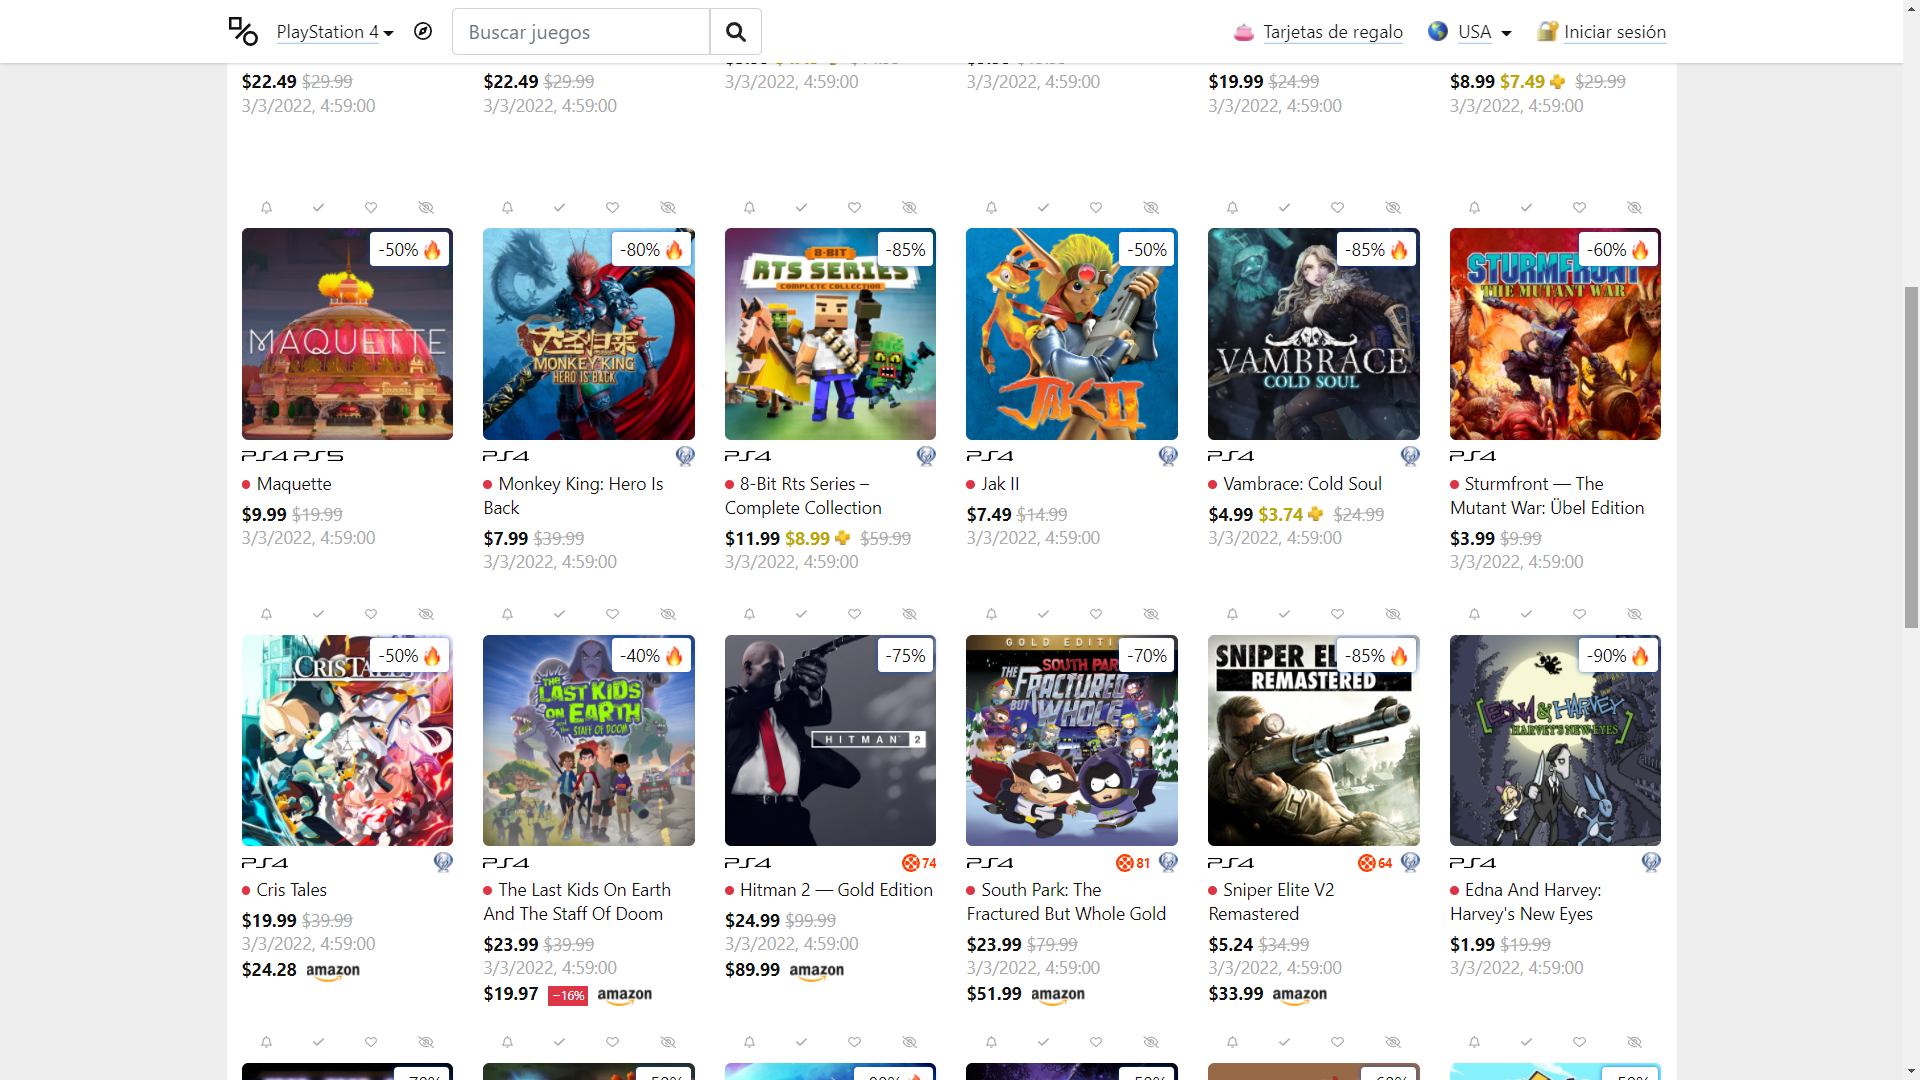Click the site logo percent icon
The width and height of the screenshot is (1920, 1080).
243,32
